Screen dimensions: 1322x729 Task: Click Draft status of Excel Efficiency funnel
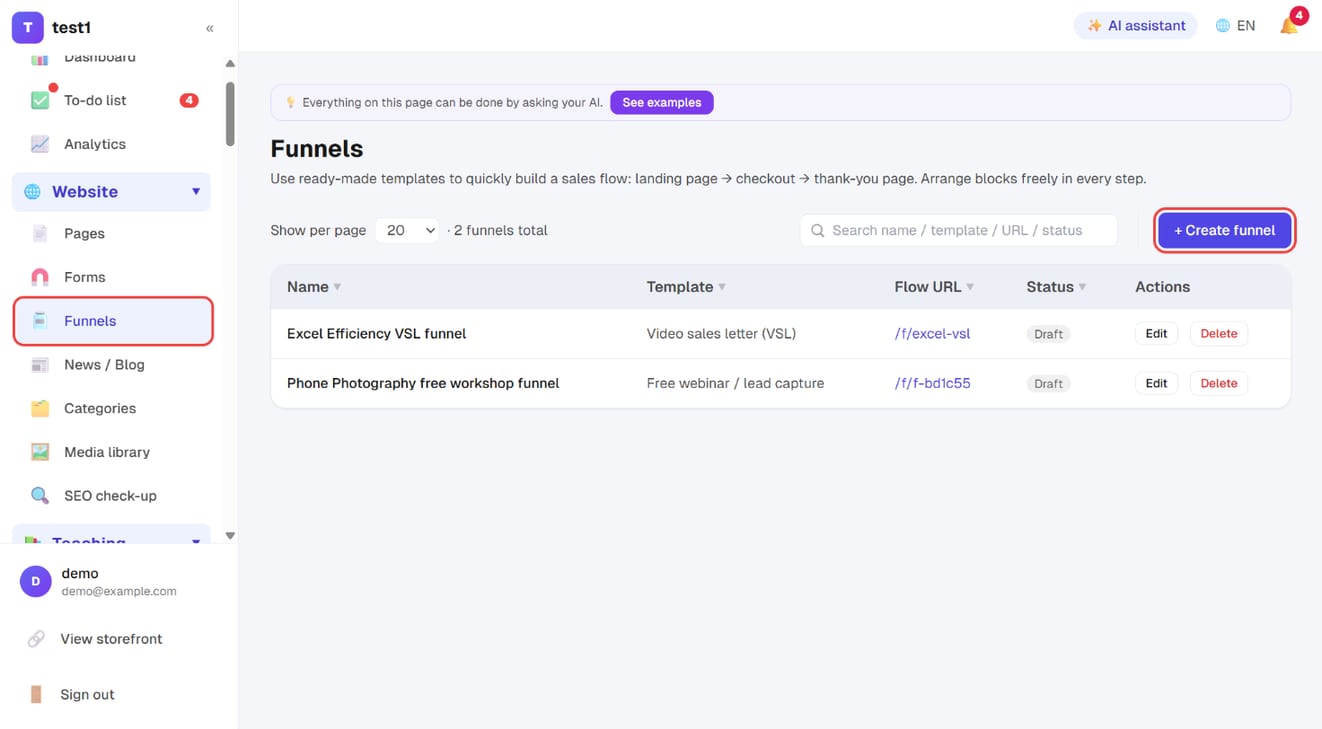click(x=1049, y=334)
